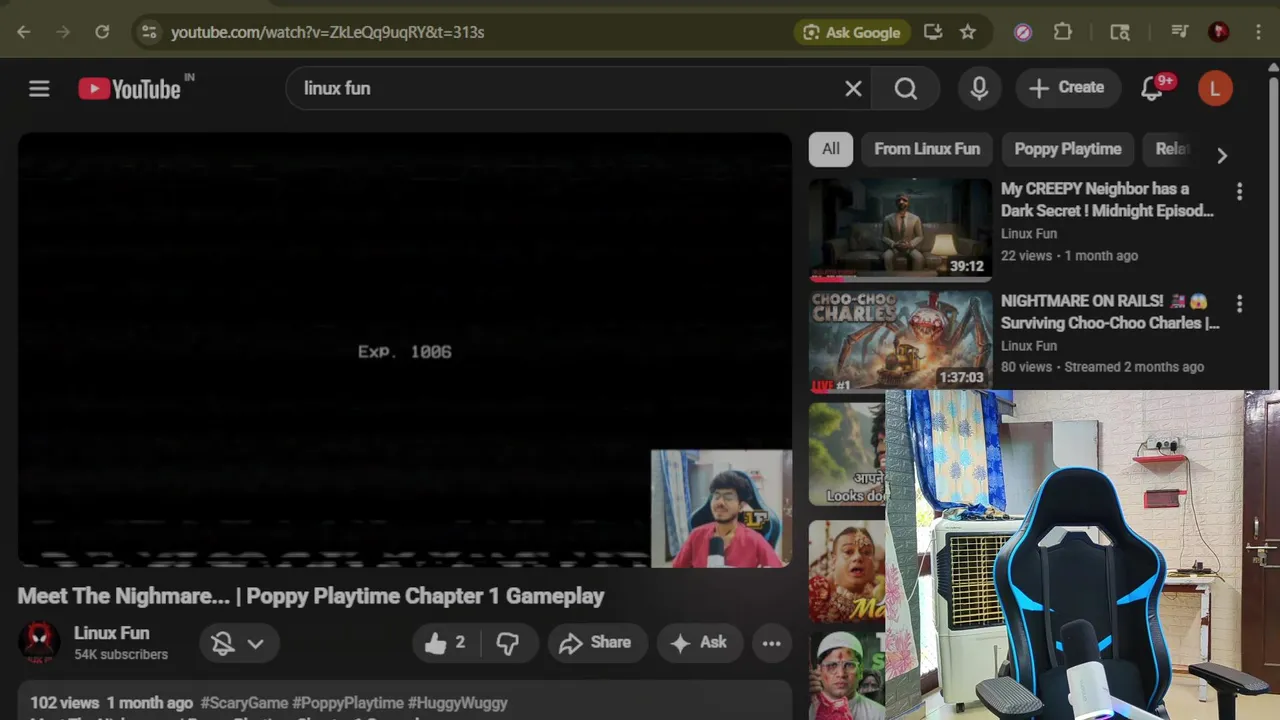
Task: Open subscription notification bell dropdown
Action: 238,643
